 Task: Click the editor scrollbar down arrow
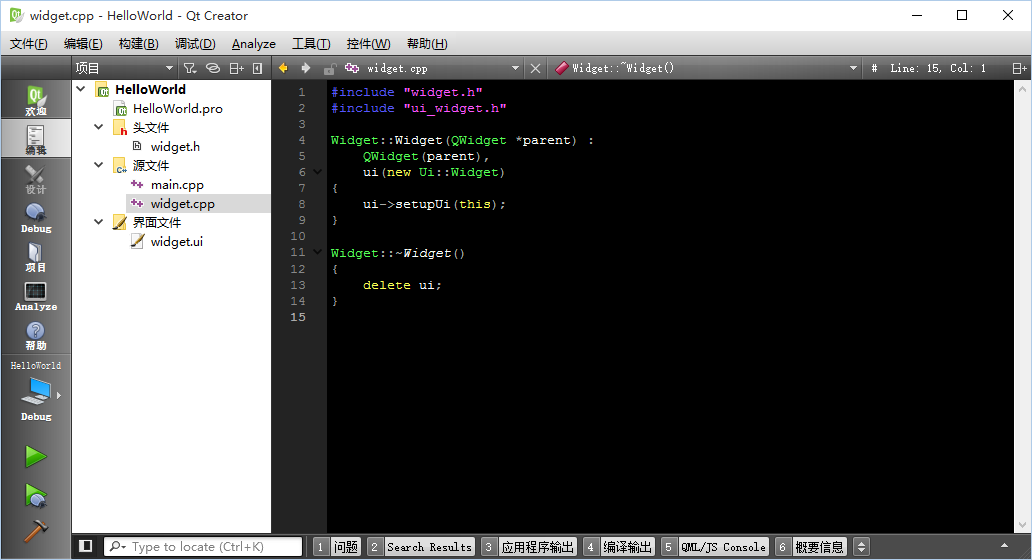click(1022, 525)
